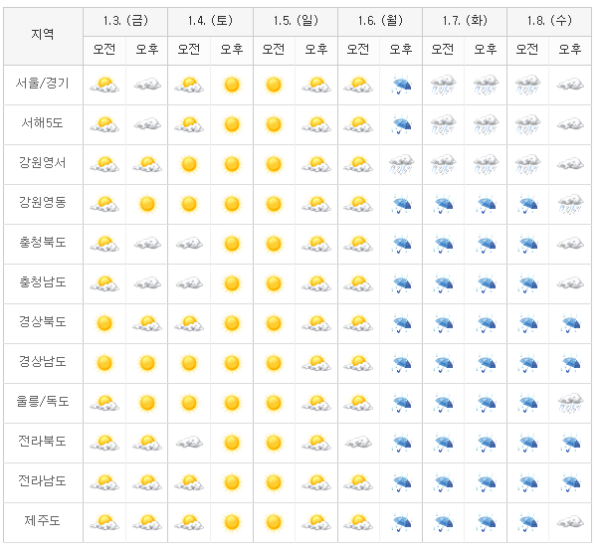
Task: Select 충청남도 sunny icon for 1.4 오후
Action: click(232, 283)
